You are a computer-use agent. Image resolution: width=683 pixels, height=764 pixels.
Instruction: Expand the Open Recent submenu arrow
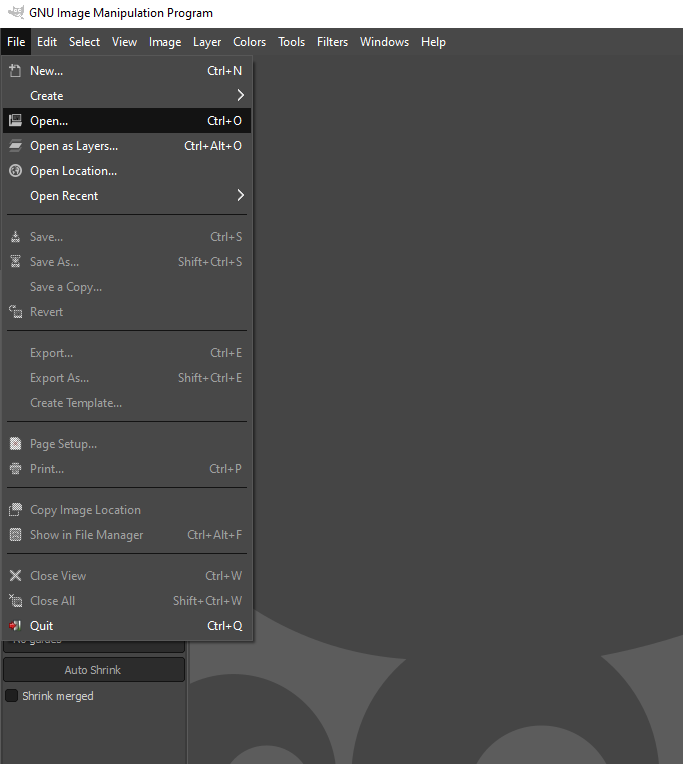click(240, 195)
